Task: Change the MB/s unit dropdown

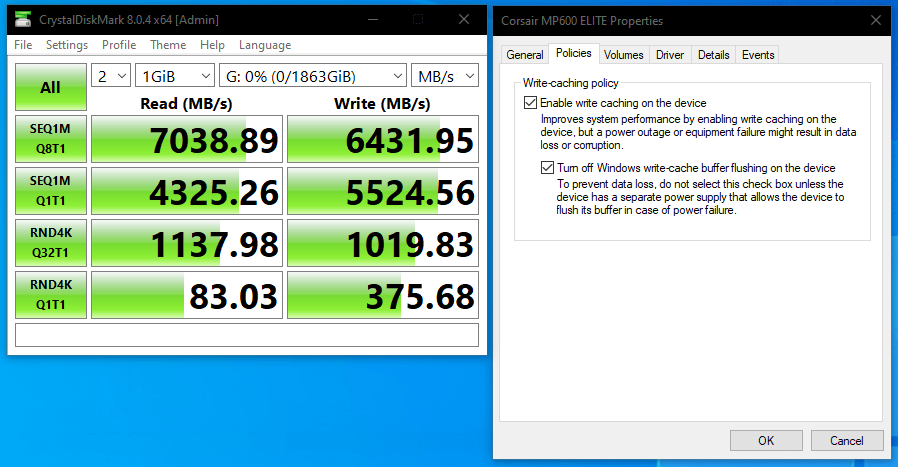Action: (x=445, y=76)
